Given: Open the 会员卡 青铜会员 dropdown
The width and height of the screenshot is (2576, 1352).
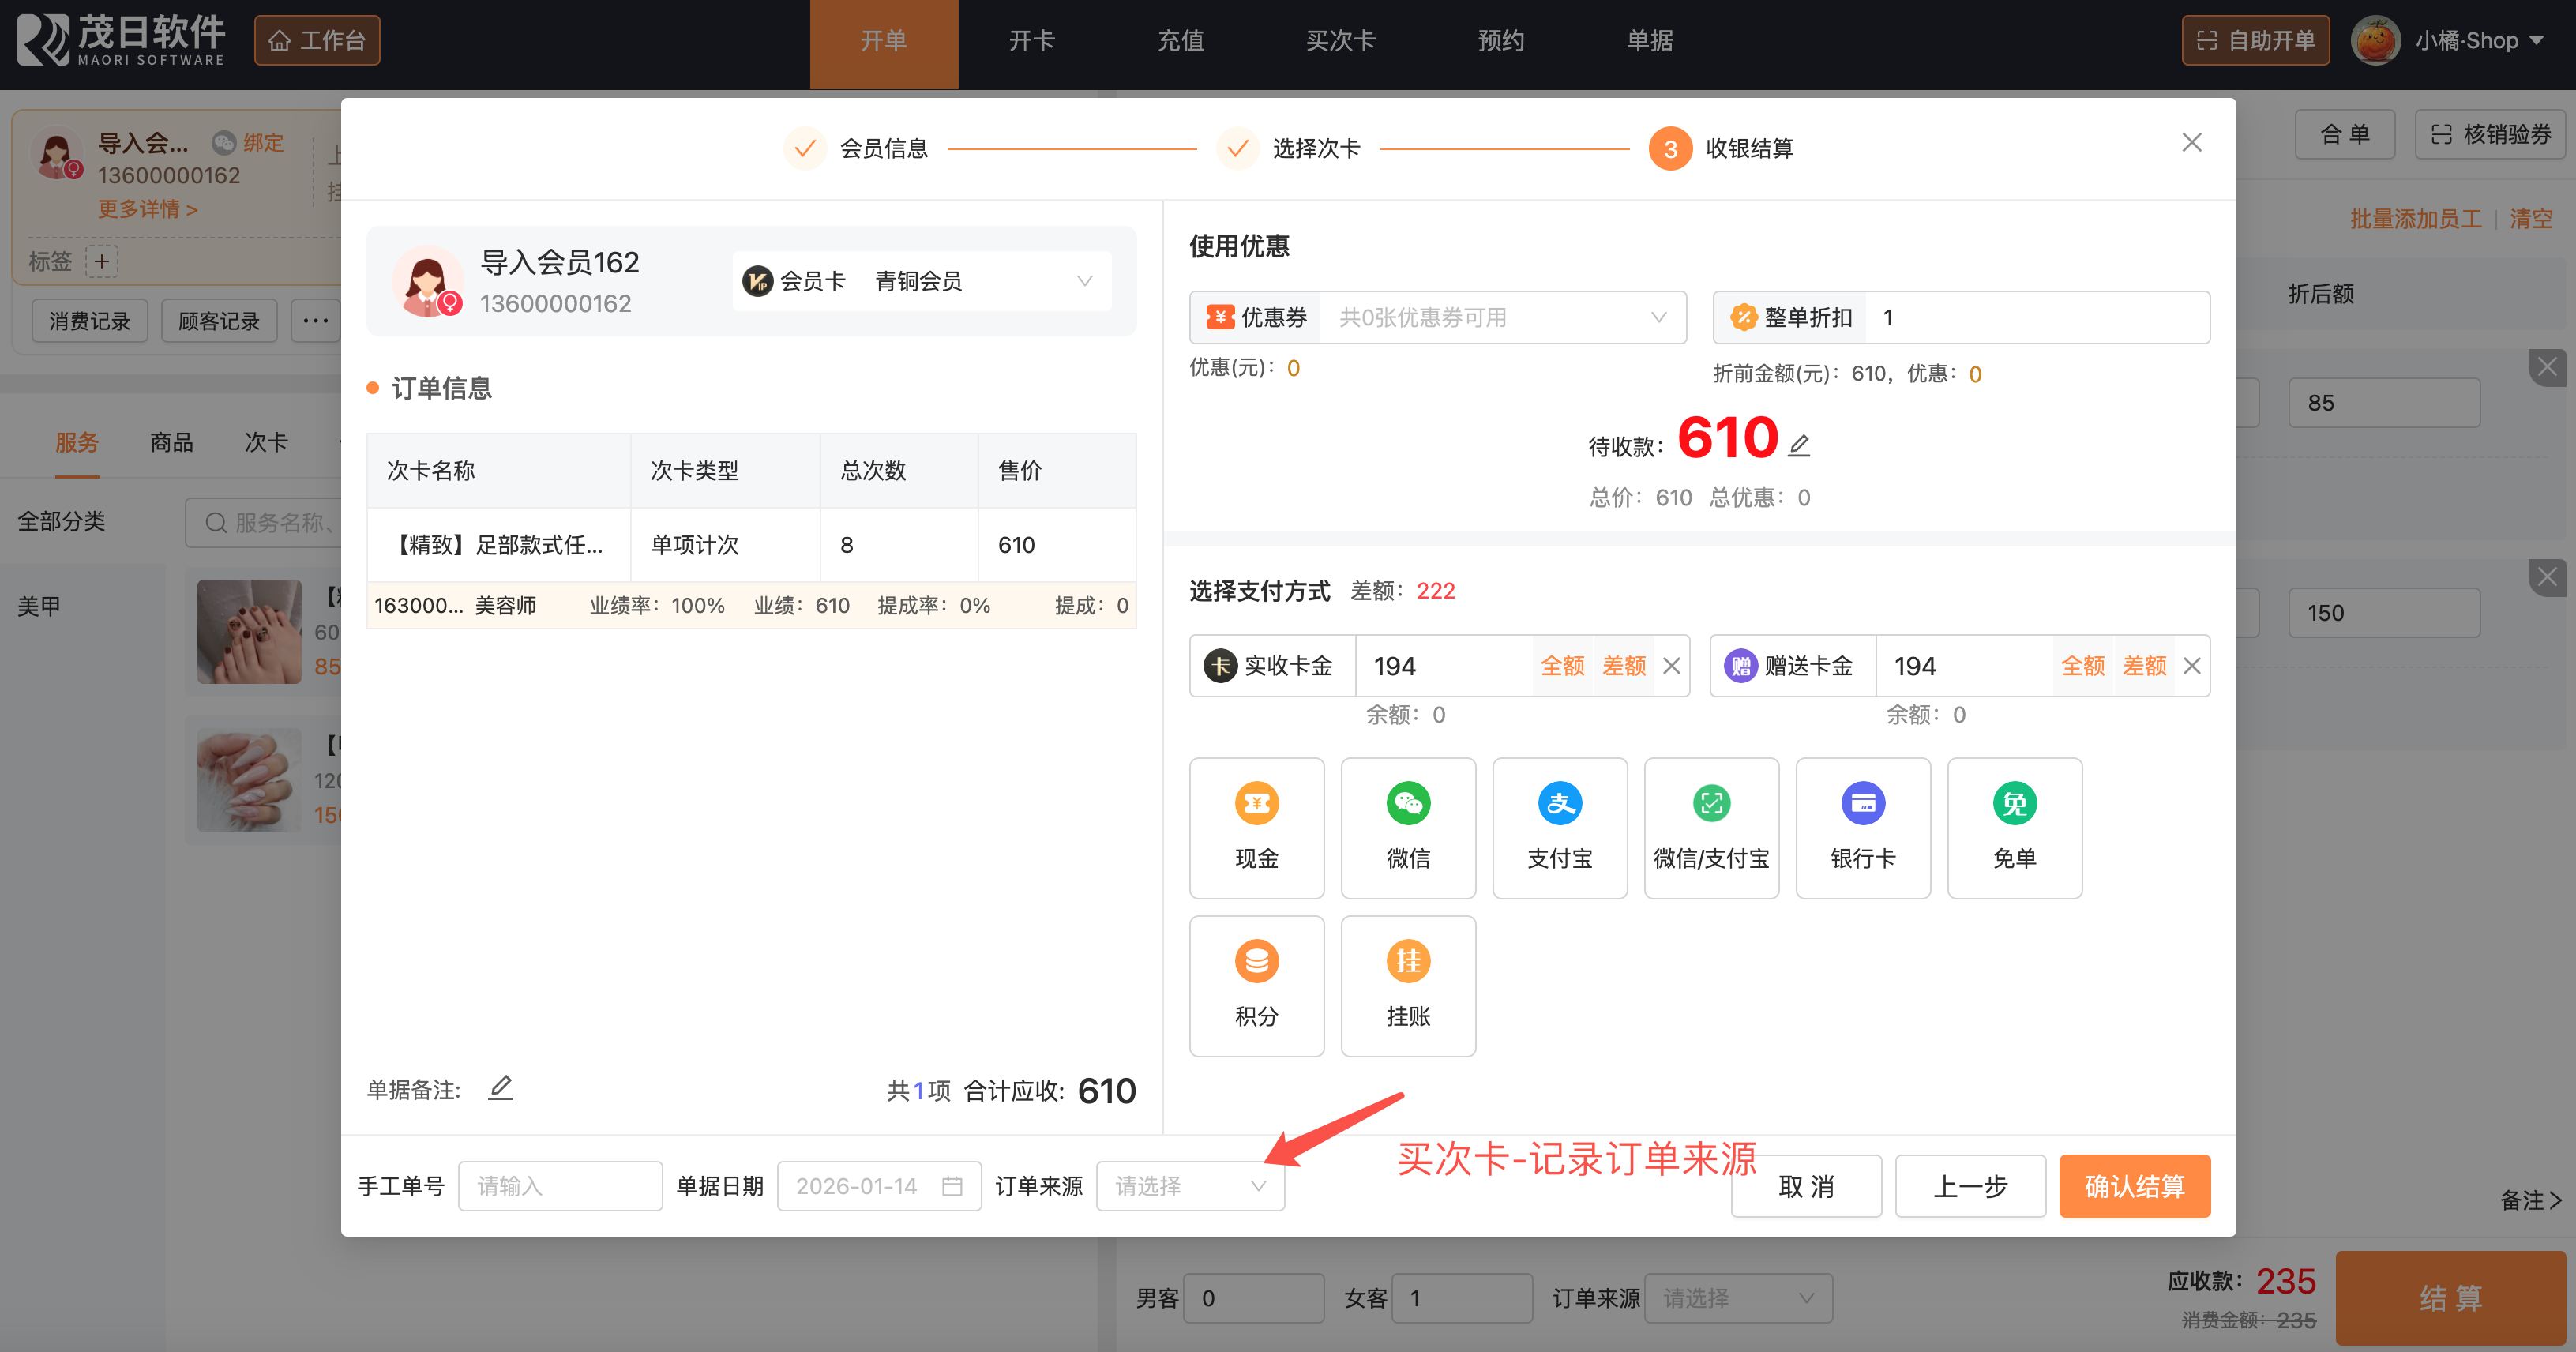Looking at the screenshot, I should 921,282.
